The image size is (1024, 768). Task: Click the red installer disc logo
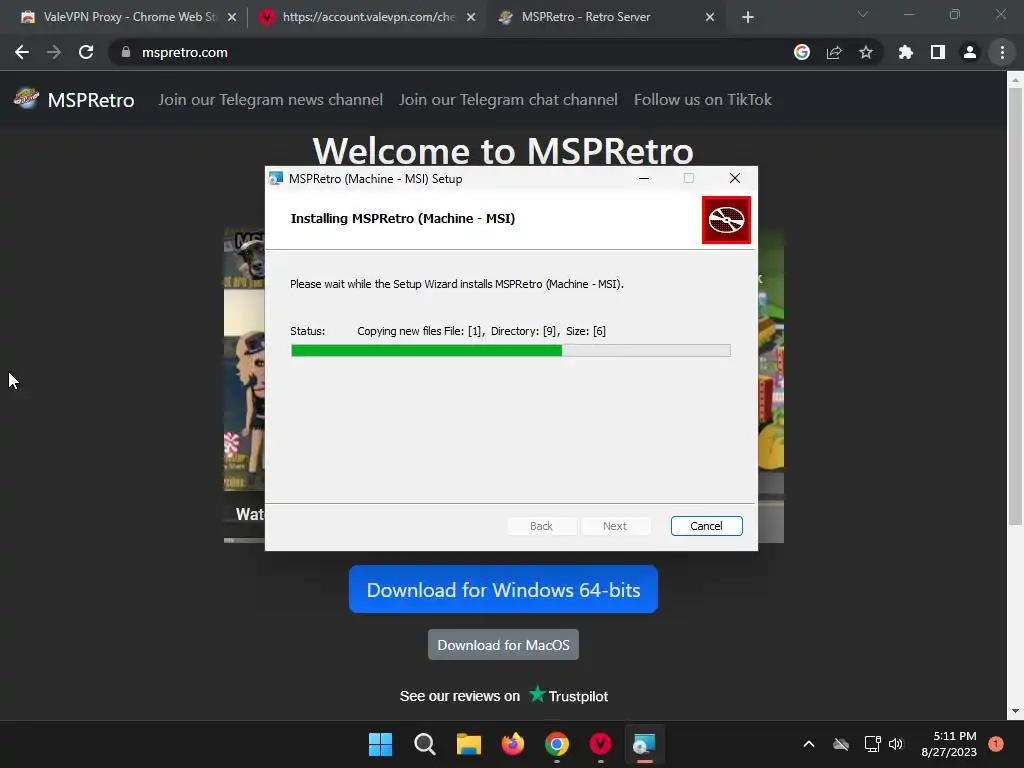(x=726, y=220)
